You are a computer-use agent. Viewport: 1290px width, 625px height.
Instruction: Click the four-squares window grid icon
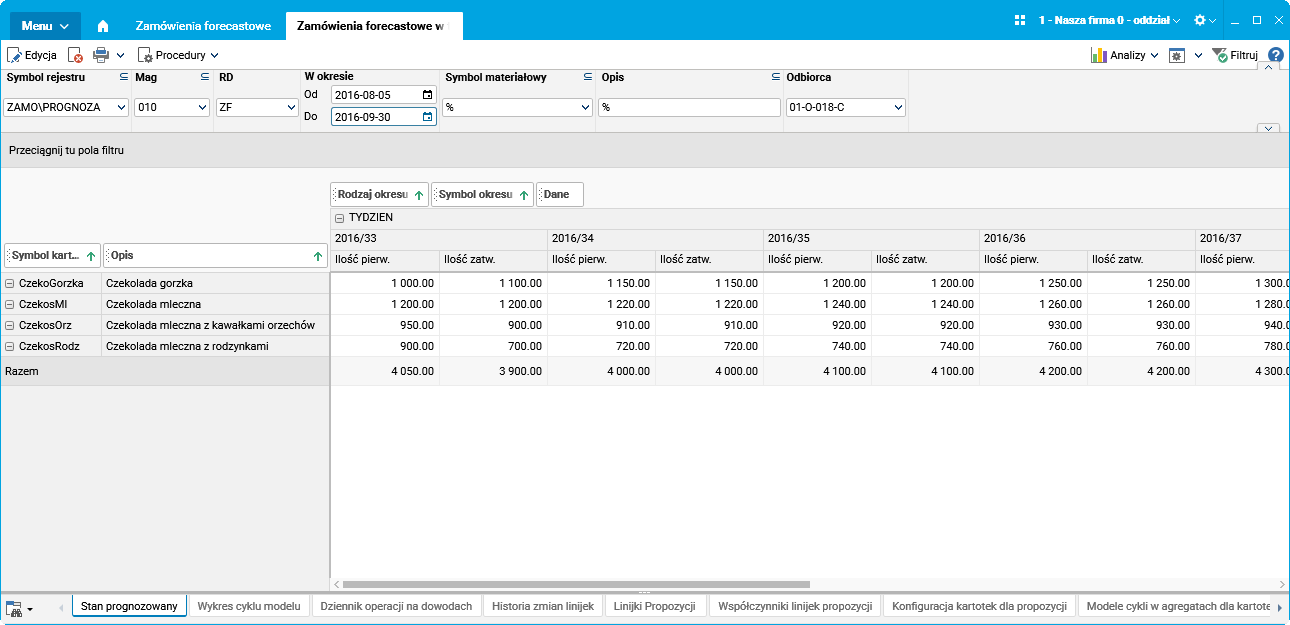click(1020, 20)
